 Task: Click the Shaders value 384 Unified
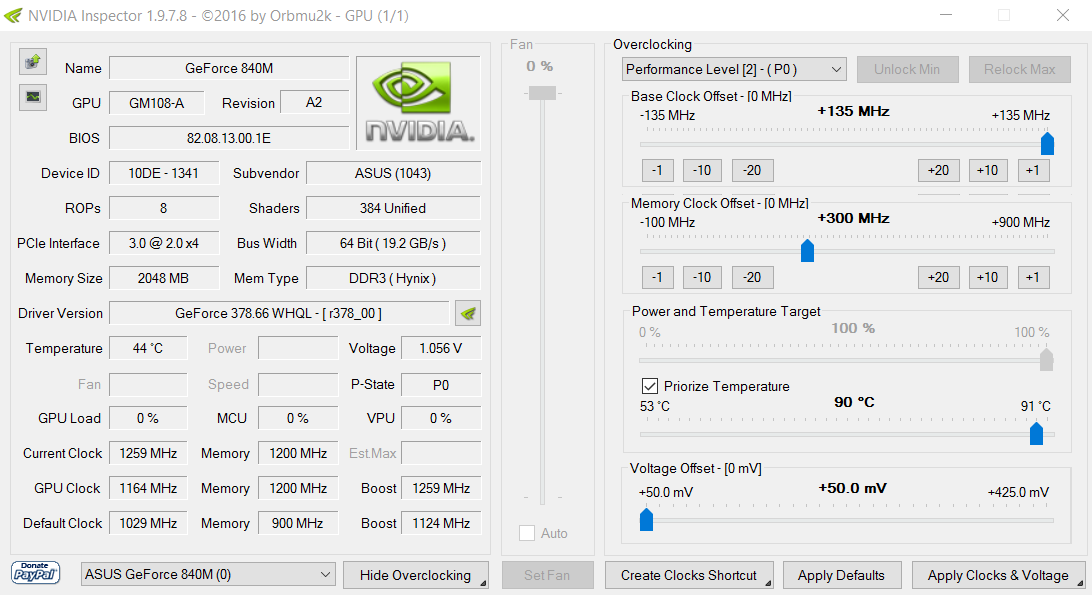393,208
